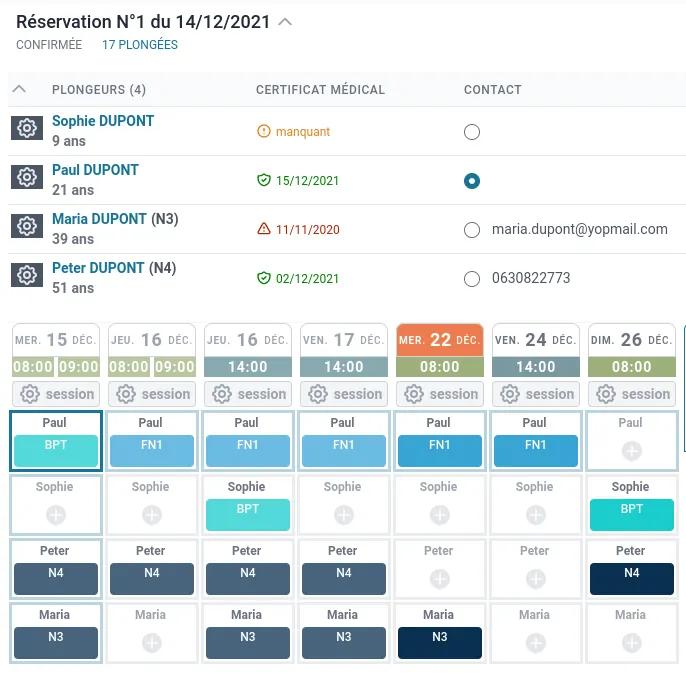Open settings gear for Sophie DUPONT
The image size is (686, 676).
tap(27, 129)
